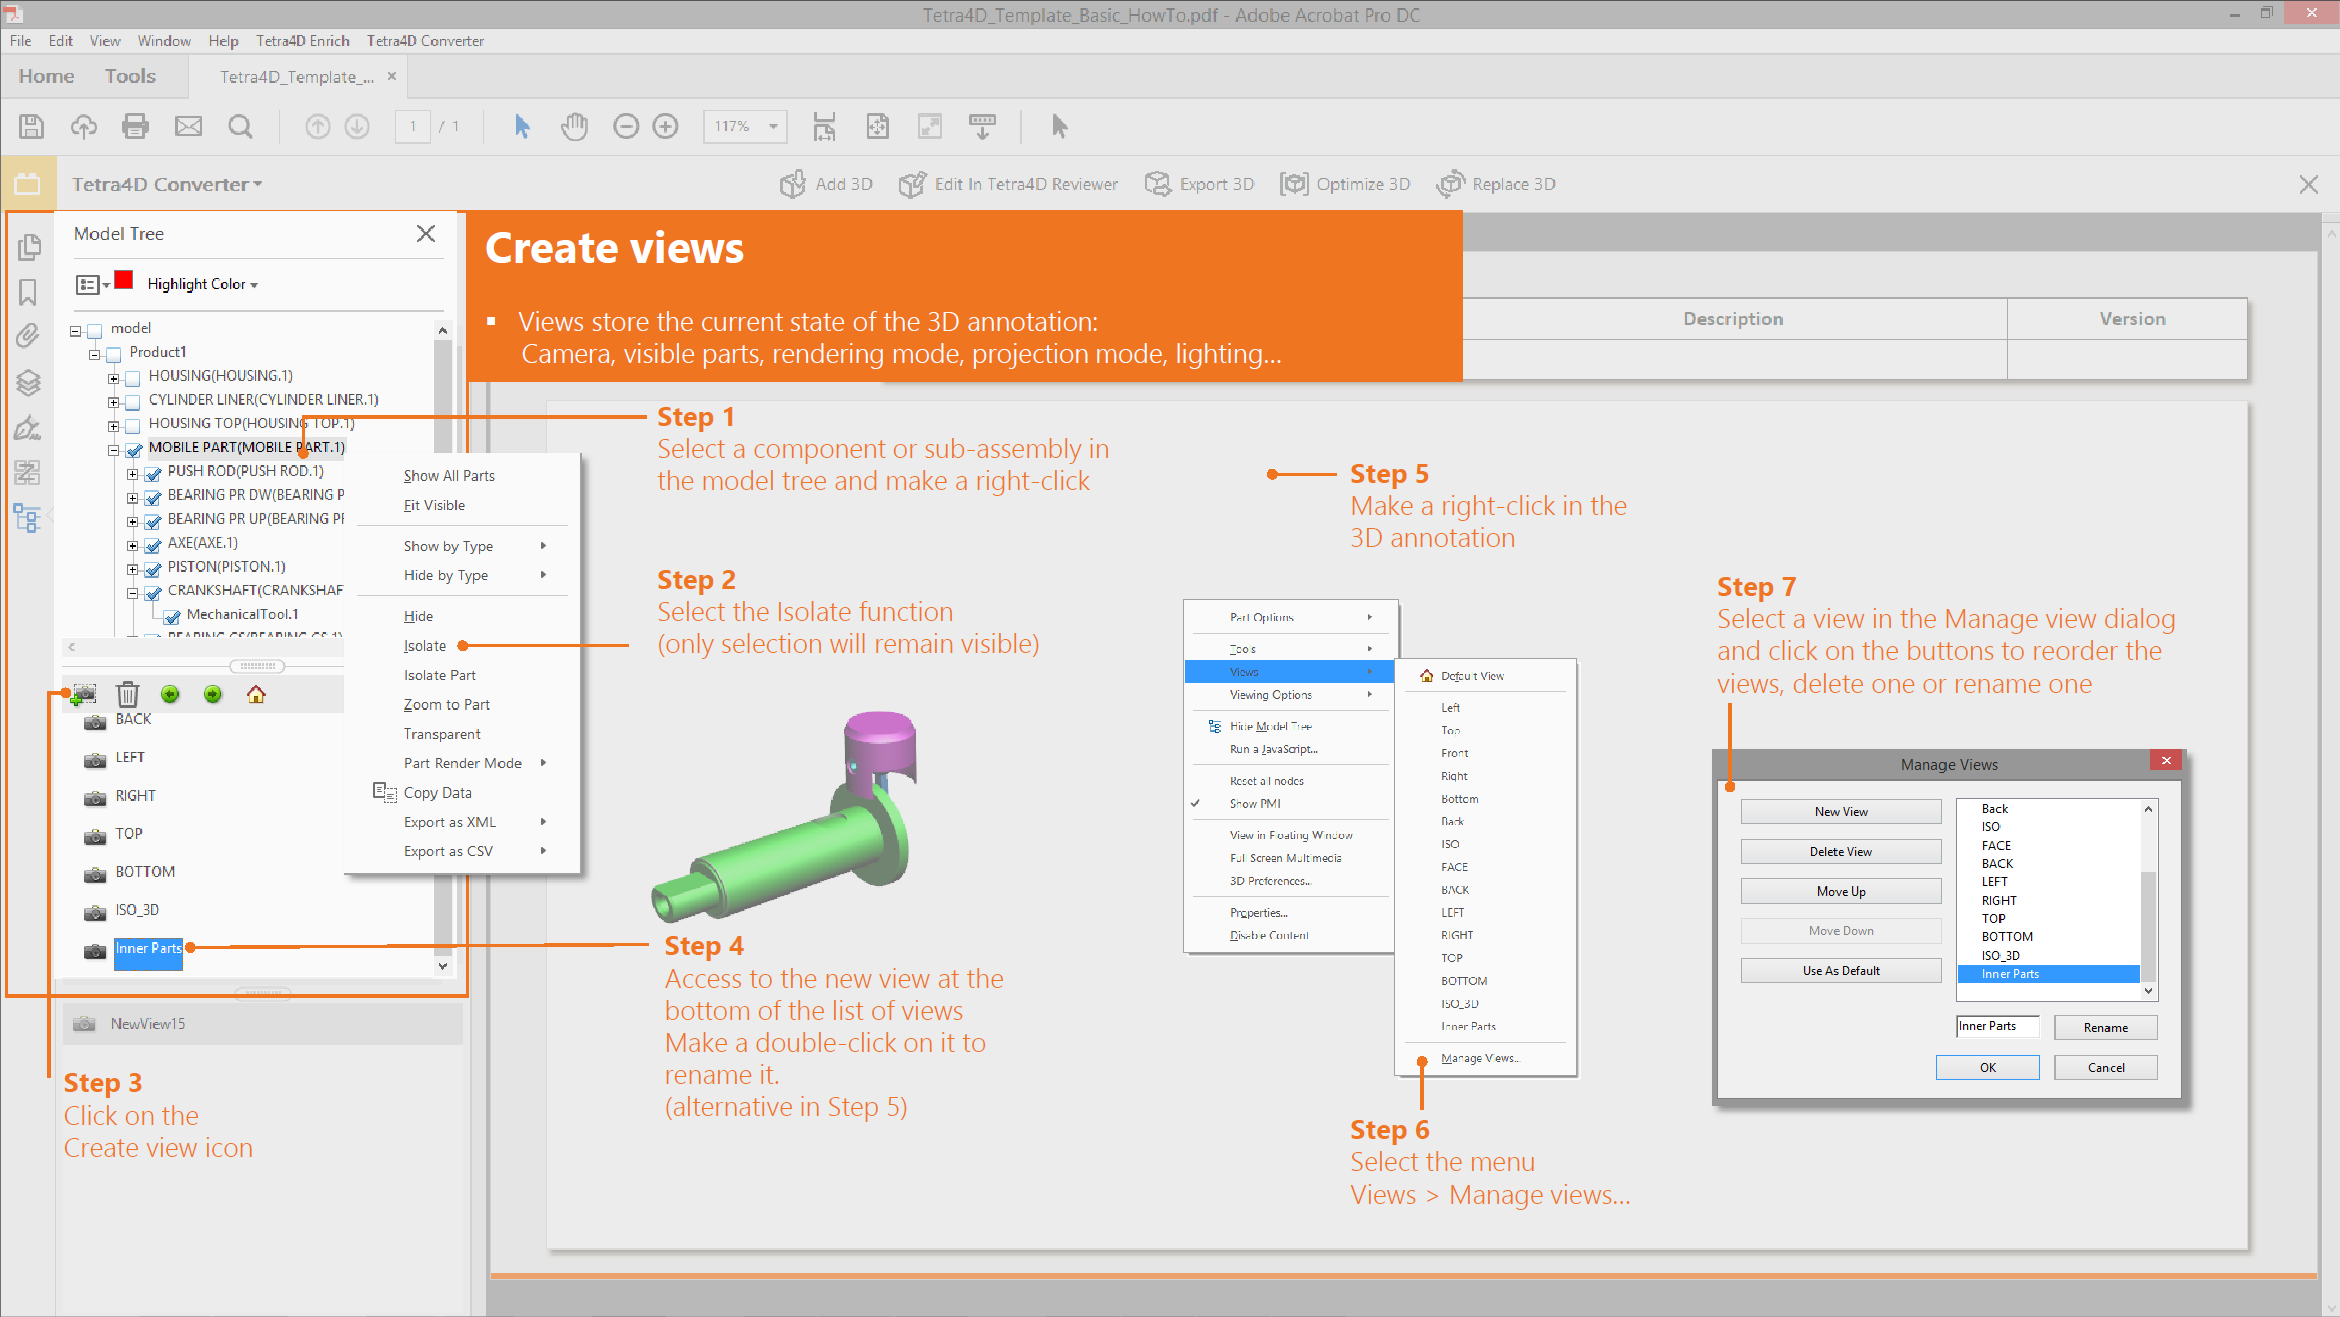Open the Attachments paperclip panel
The width and height of the screenshot is (2340, 1317).
tap(28, 336)
